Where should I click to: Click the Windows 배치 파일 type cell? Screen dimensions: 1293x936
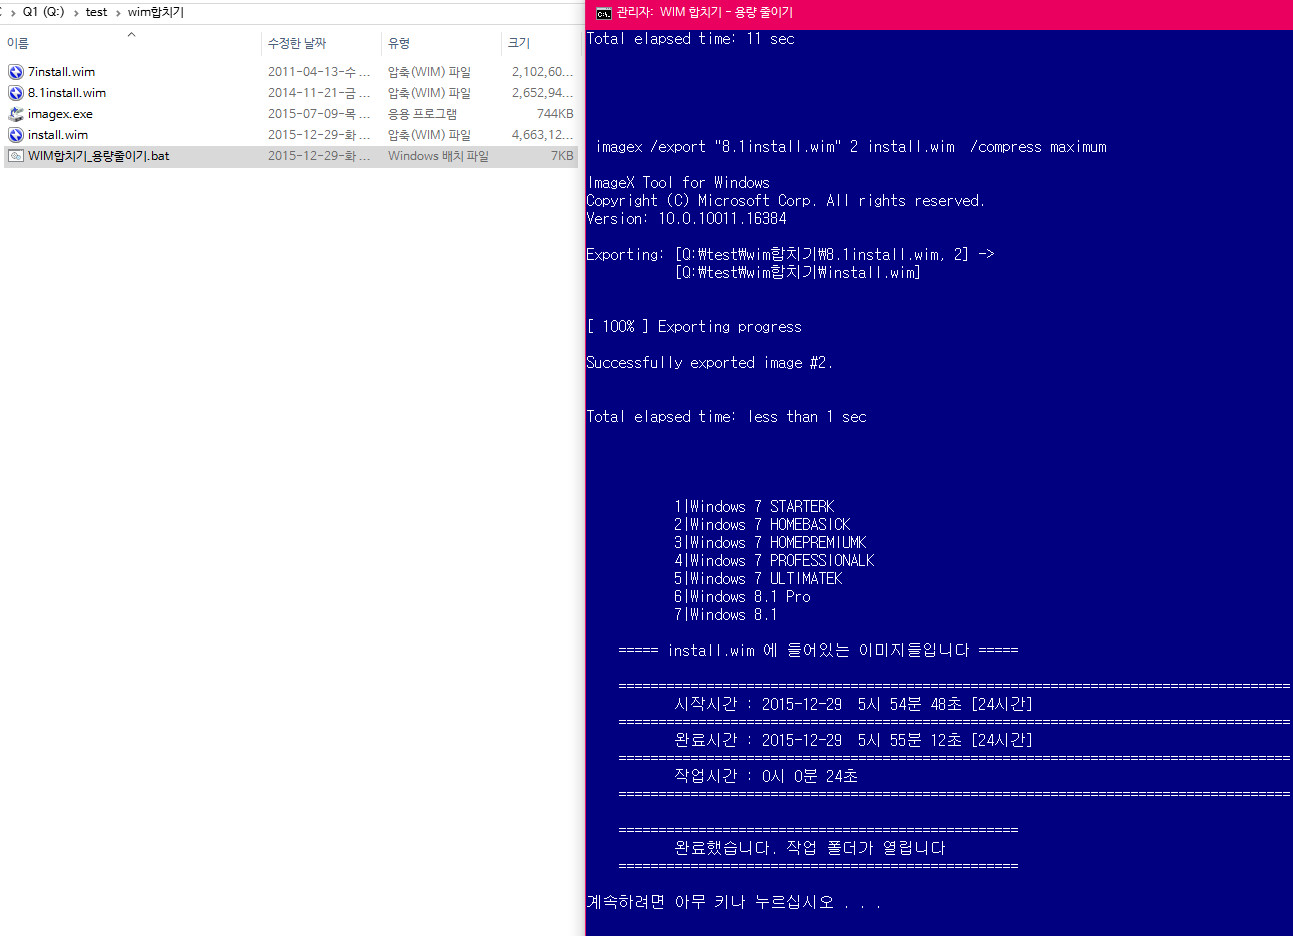(x=438, y=156)
